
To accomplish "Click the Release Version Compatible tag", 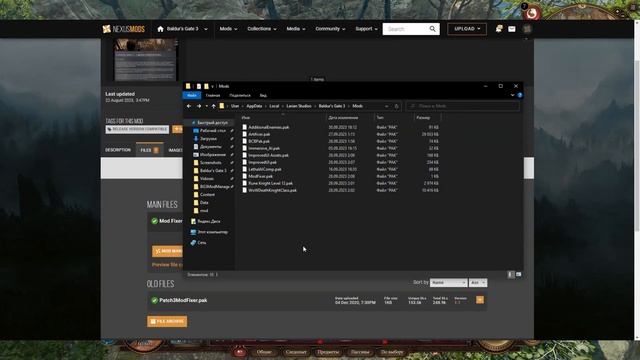I will point(137,129).
